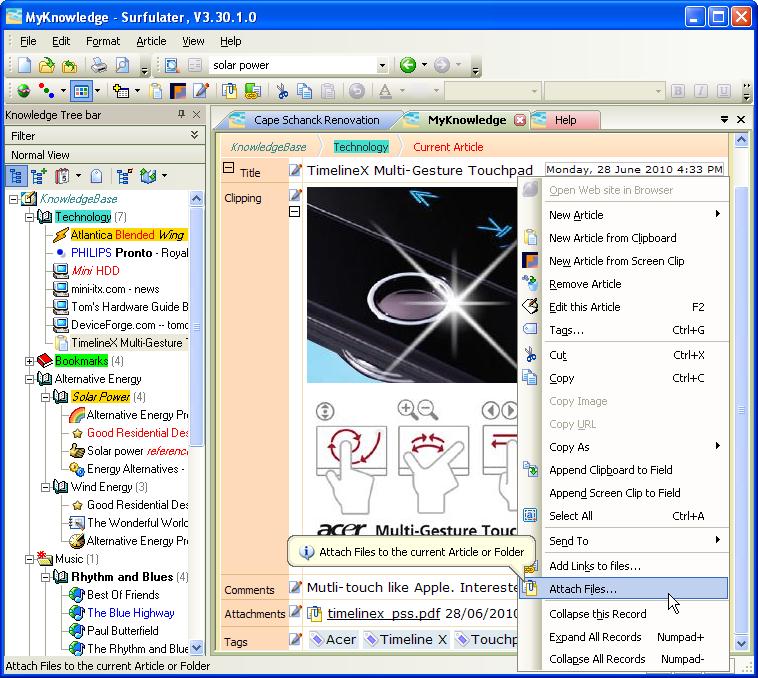Pin the Knowledge Tree bar
Screen dimensions: 758x678
point(181,115)
